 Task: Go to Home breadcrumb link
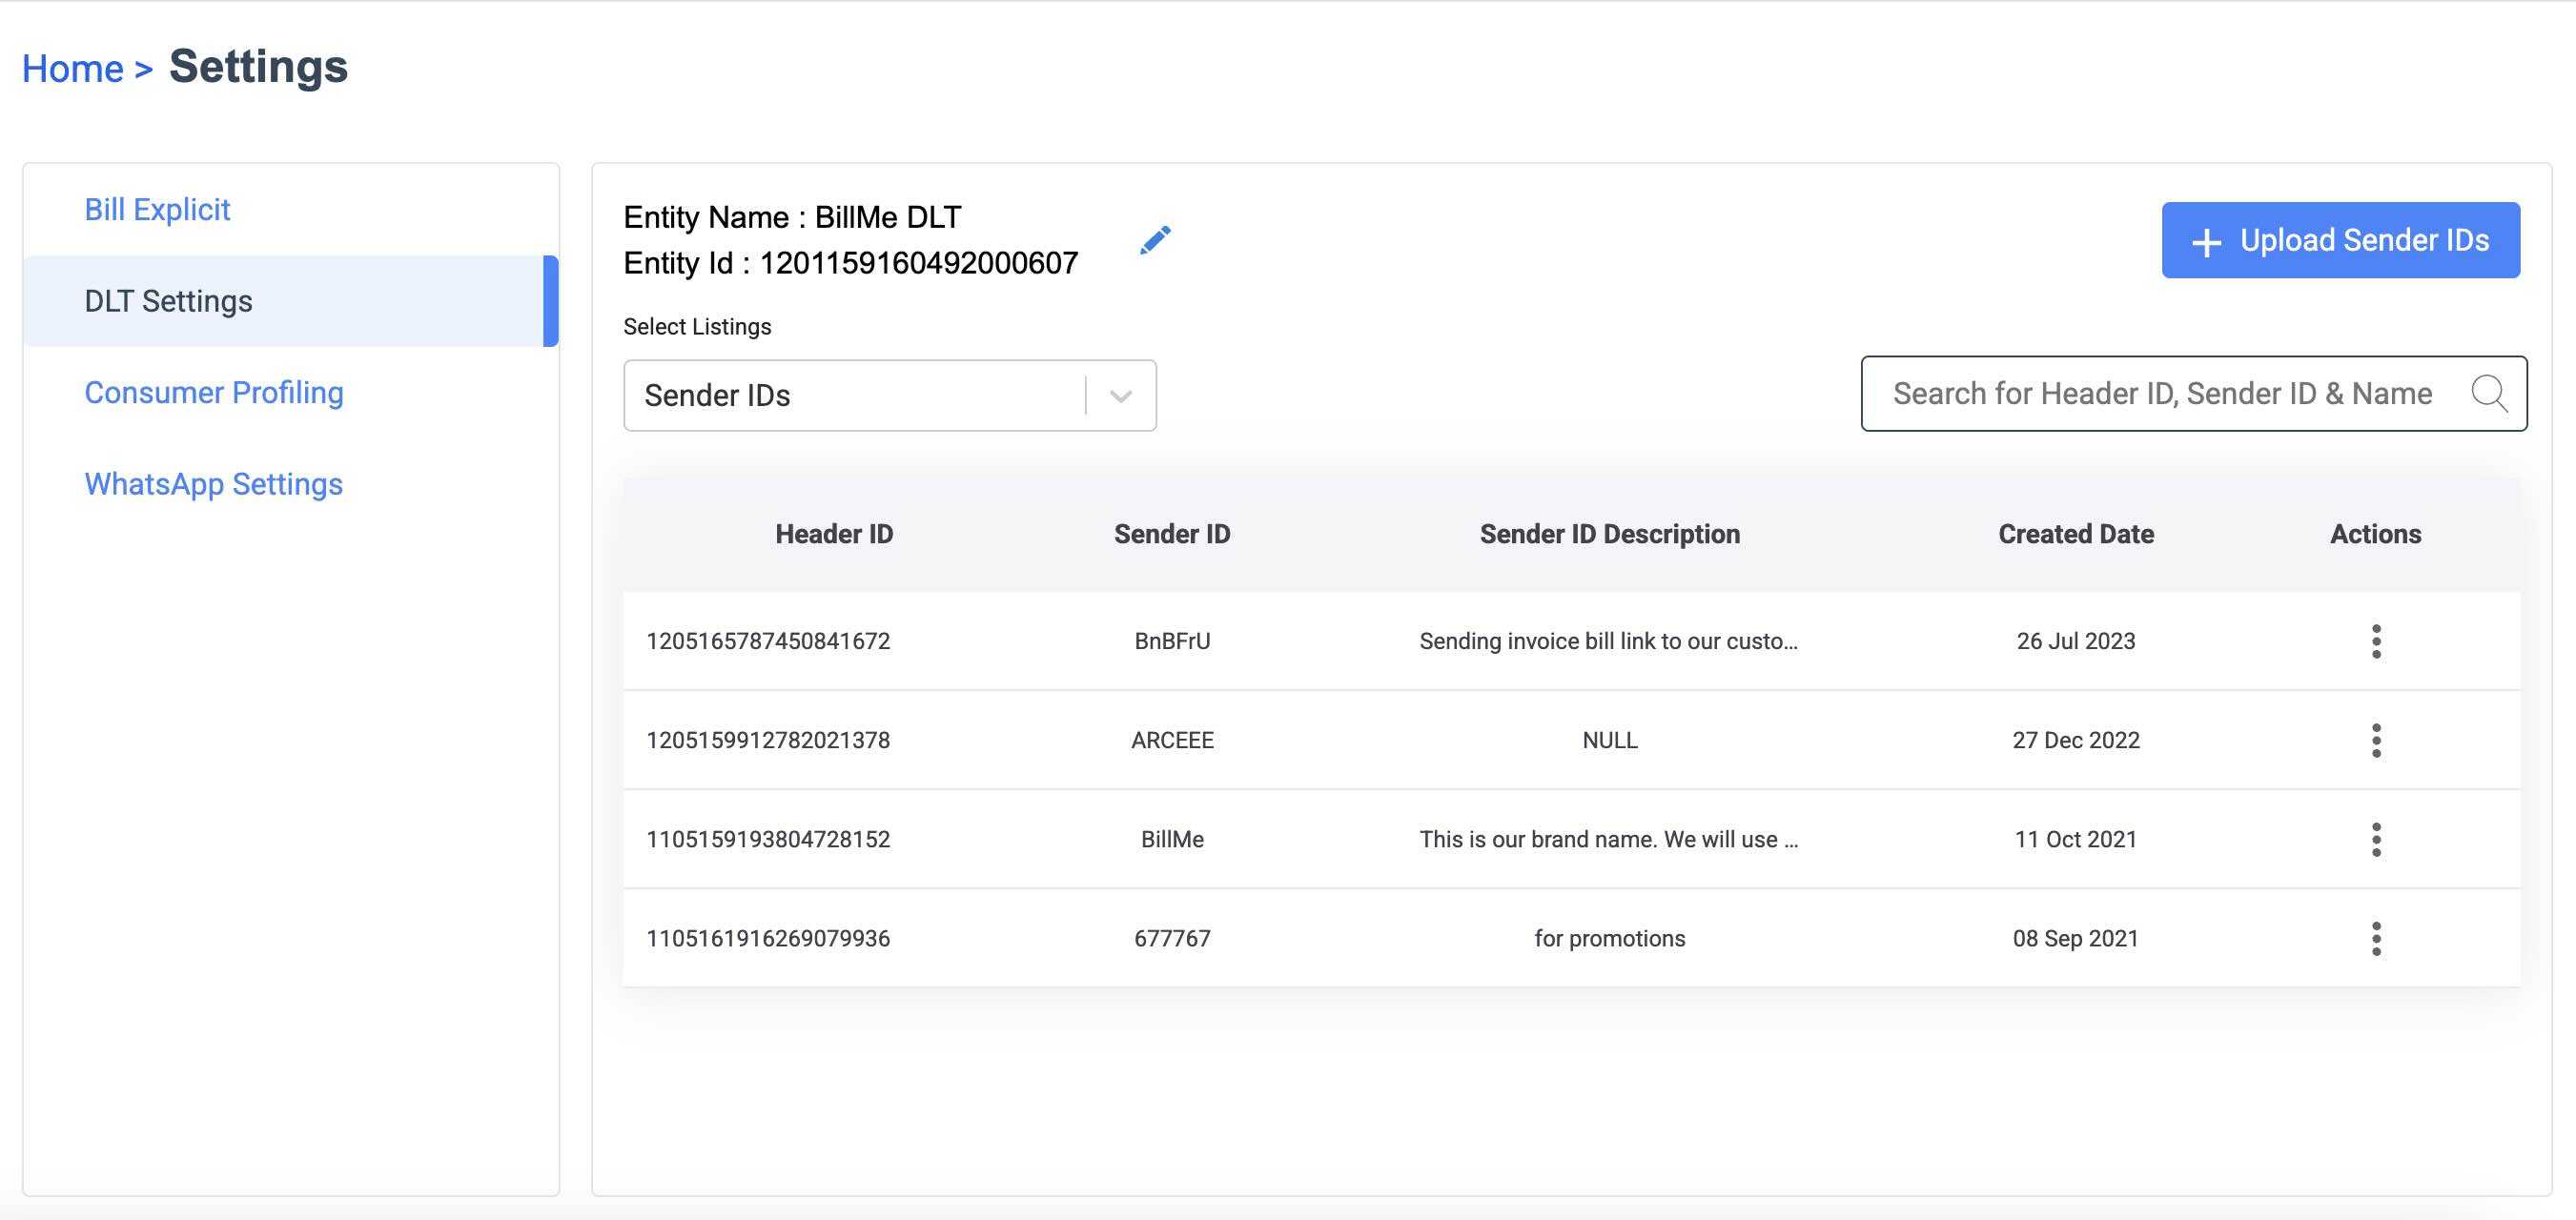point(73,69)
